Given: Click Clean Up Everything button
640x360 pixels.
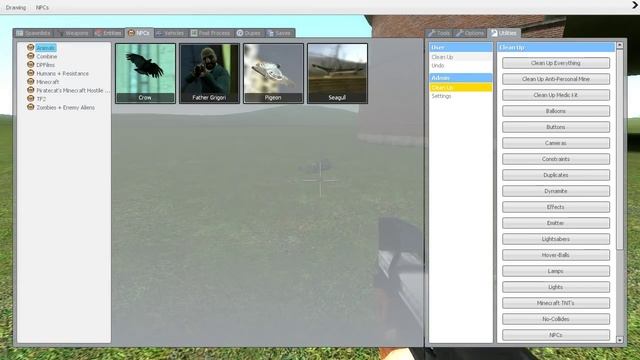Looking at the screenshot, I should [556, 63].
